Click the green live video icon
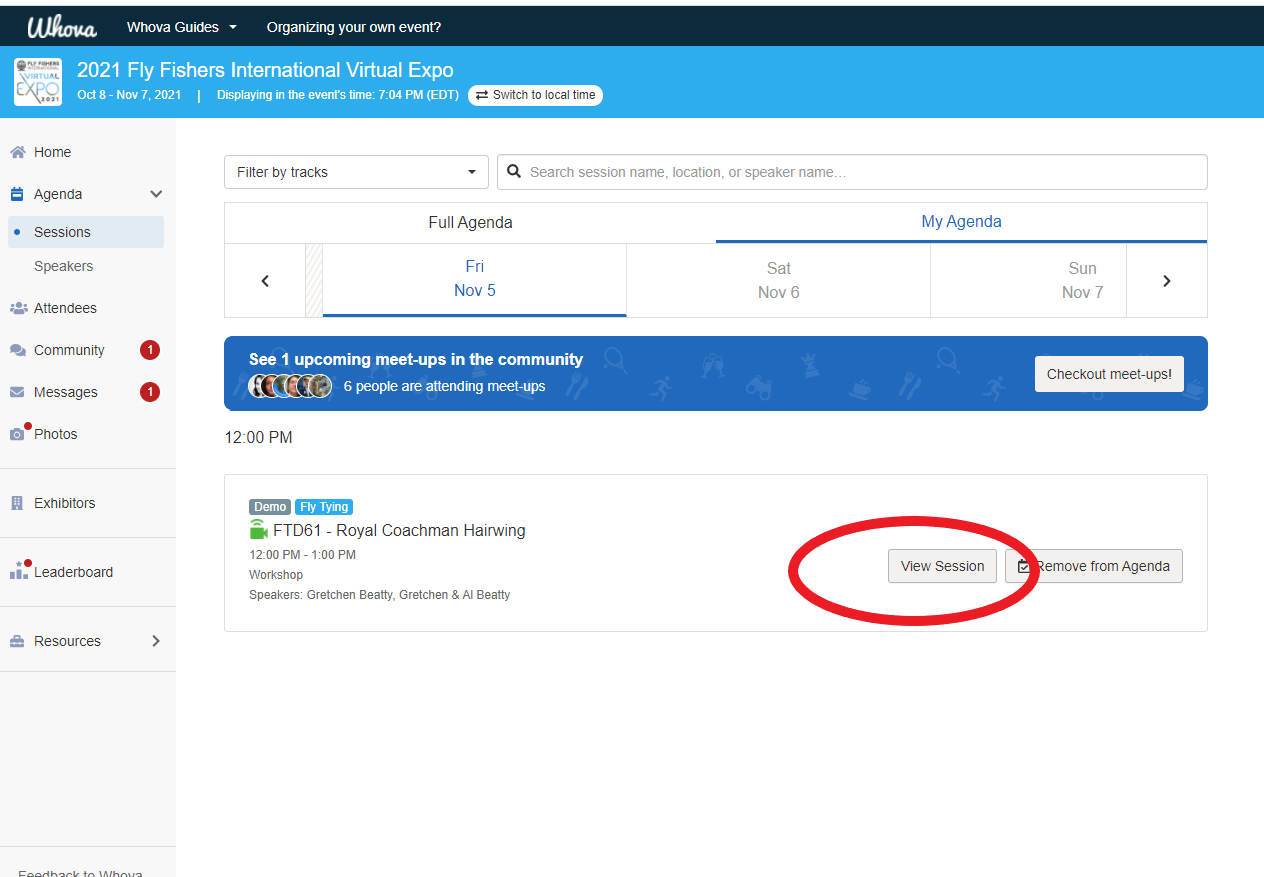1264x877 pixels. pyautogui.click(x=258, y=530)
